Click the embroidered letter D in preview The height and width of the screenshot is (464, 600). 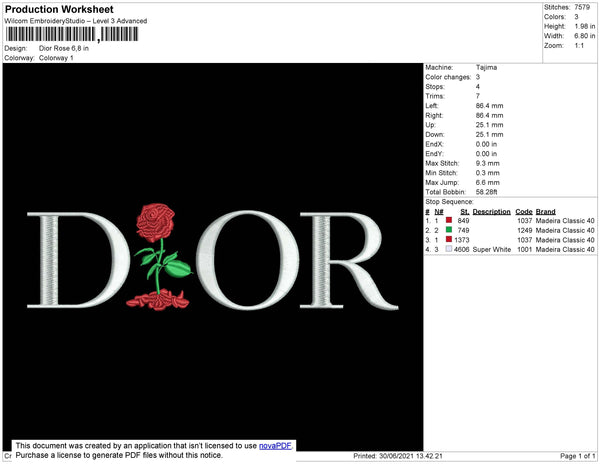(78, 260)
